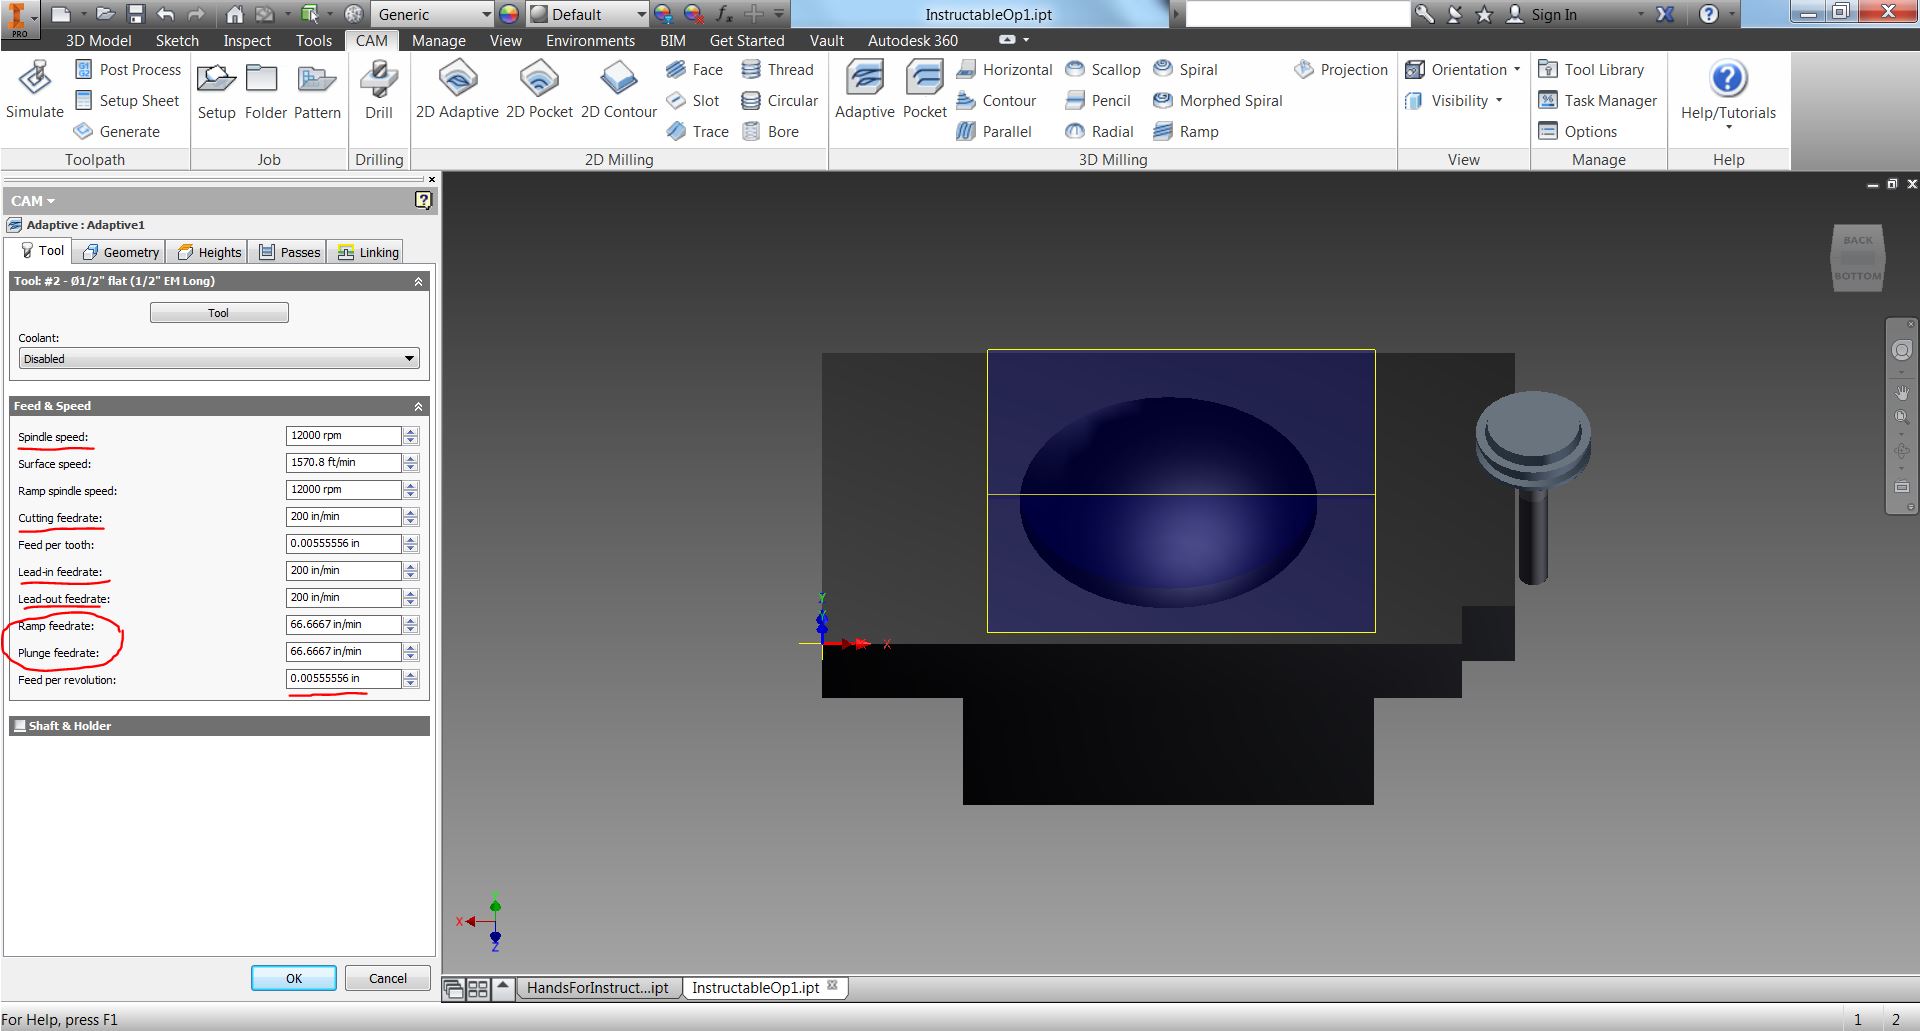The width and height of the screenshot is (1920, 1031).
Task: Open Setup Sheet tool
Action: point(126,101)
